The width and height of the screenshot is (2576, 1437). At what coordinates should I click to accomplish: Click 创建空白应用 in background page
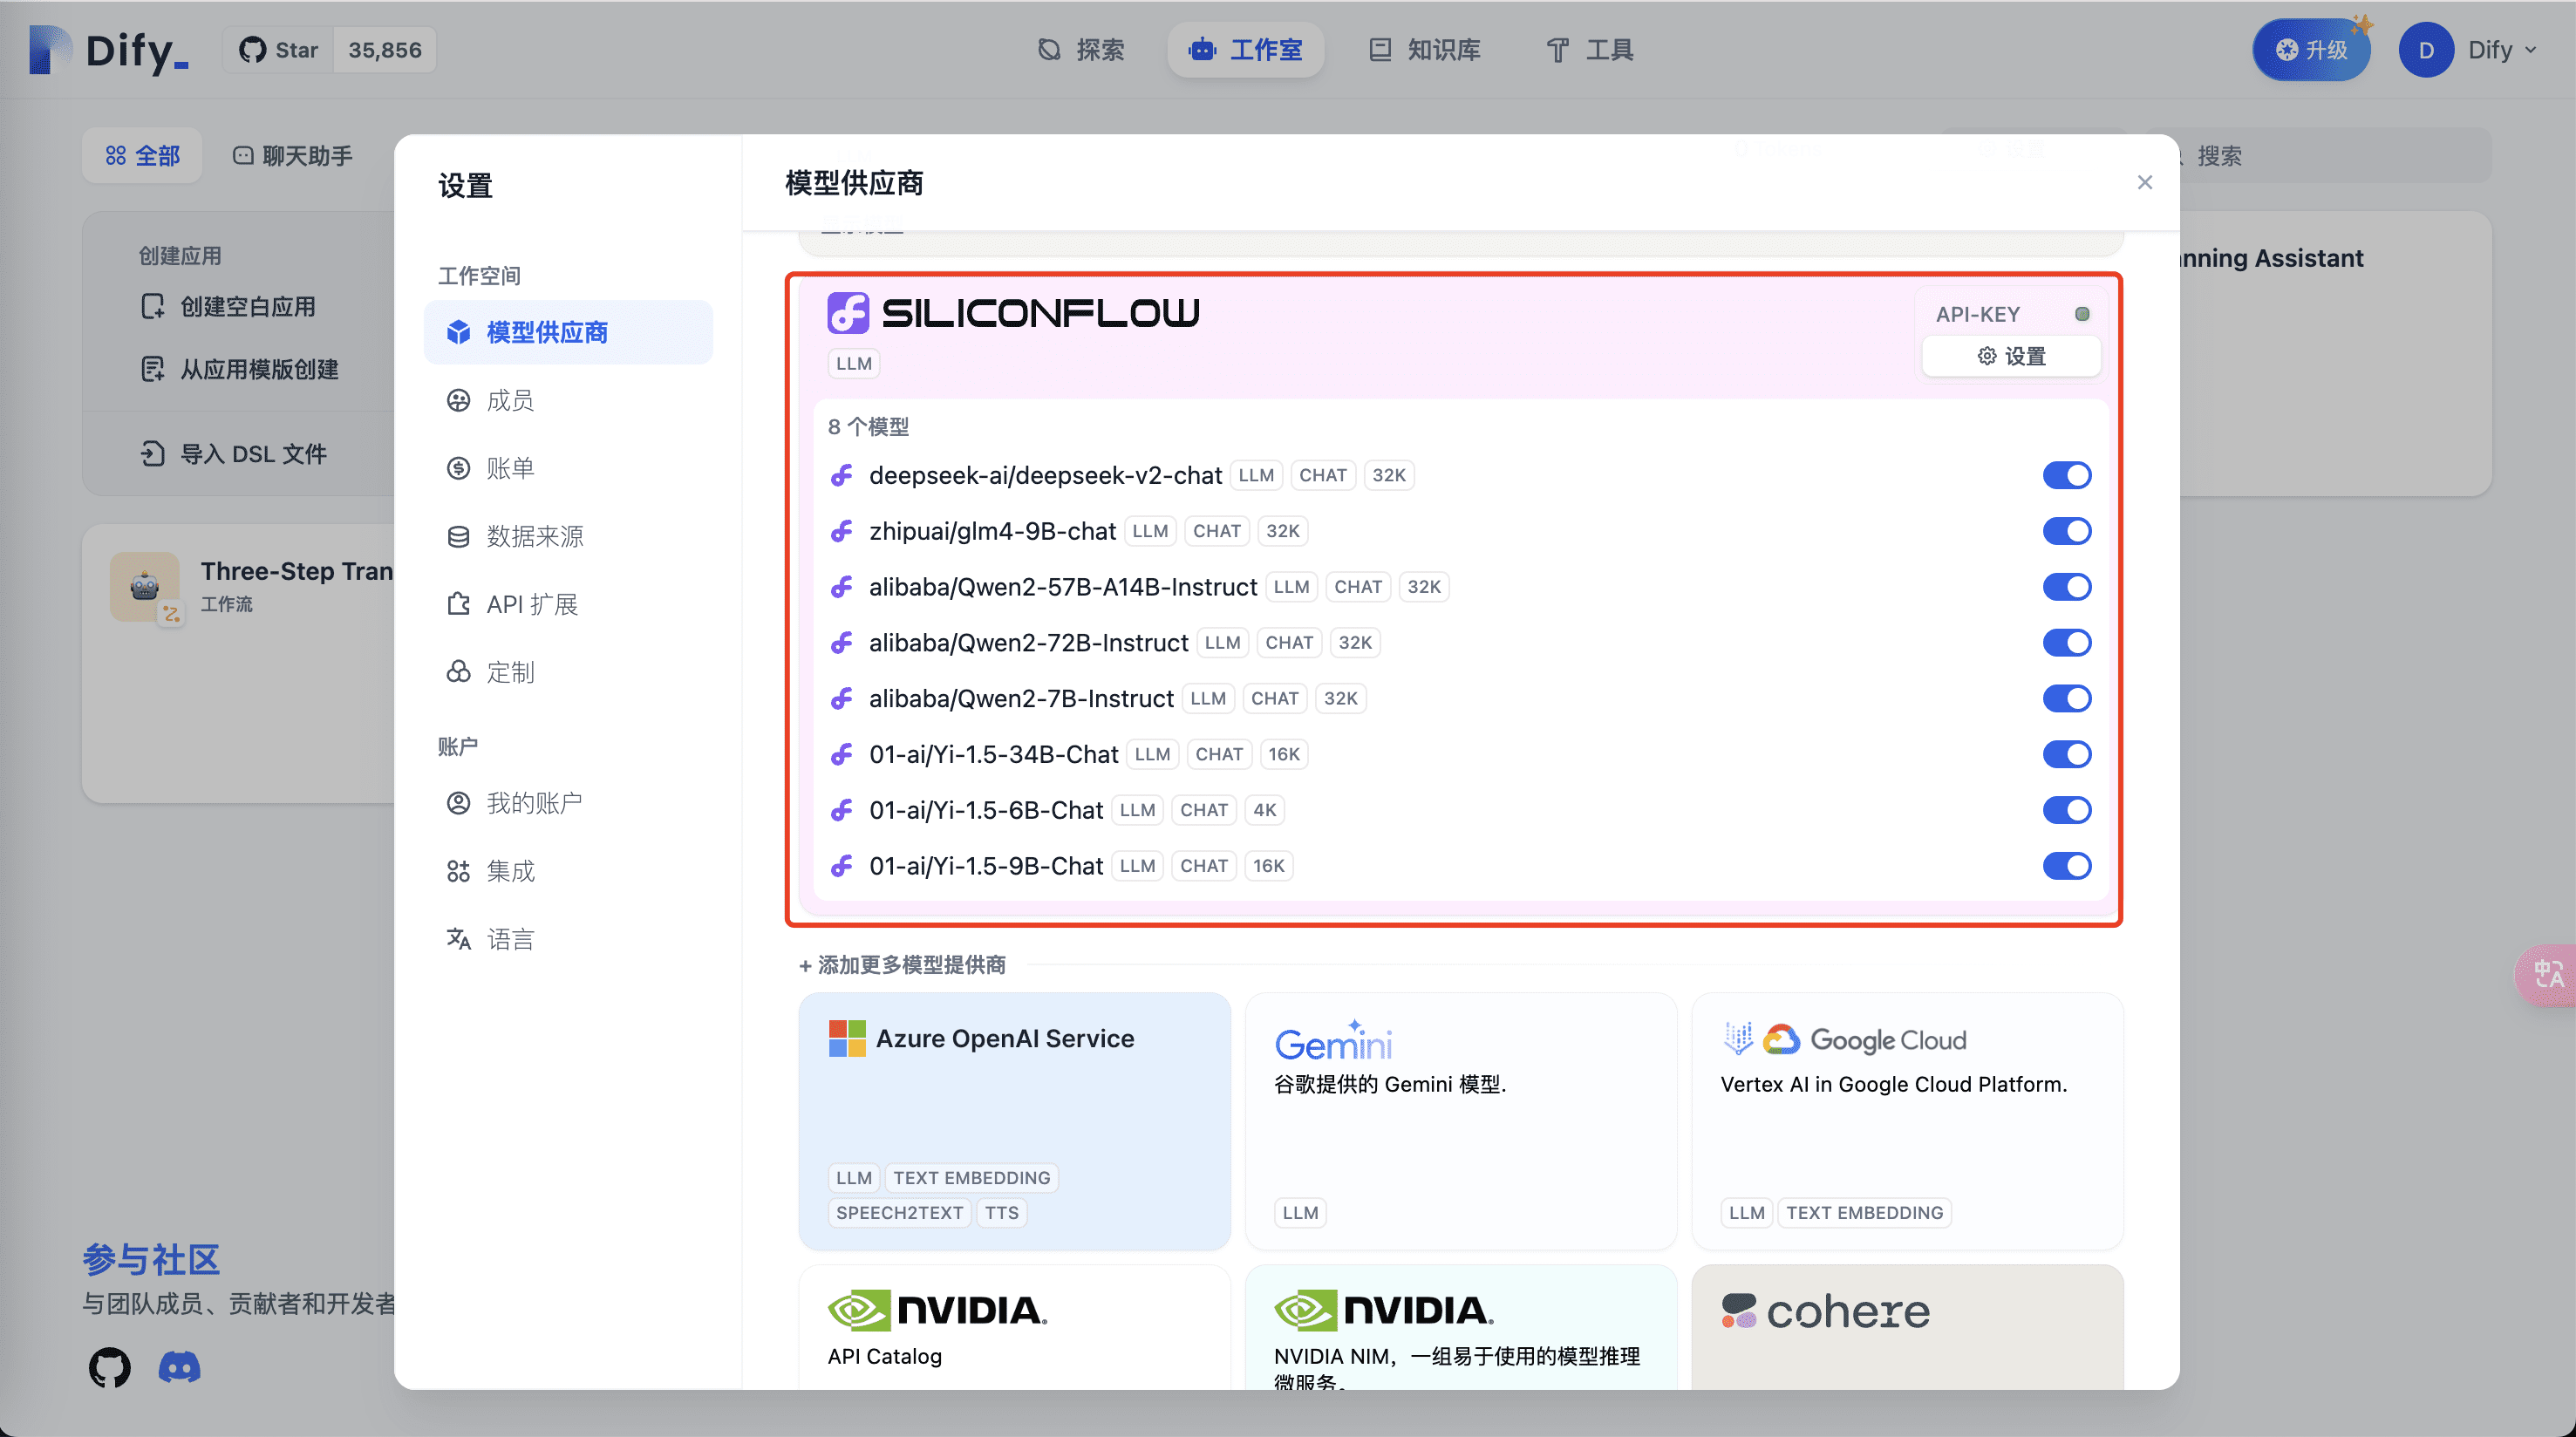(x=229, y=306)
